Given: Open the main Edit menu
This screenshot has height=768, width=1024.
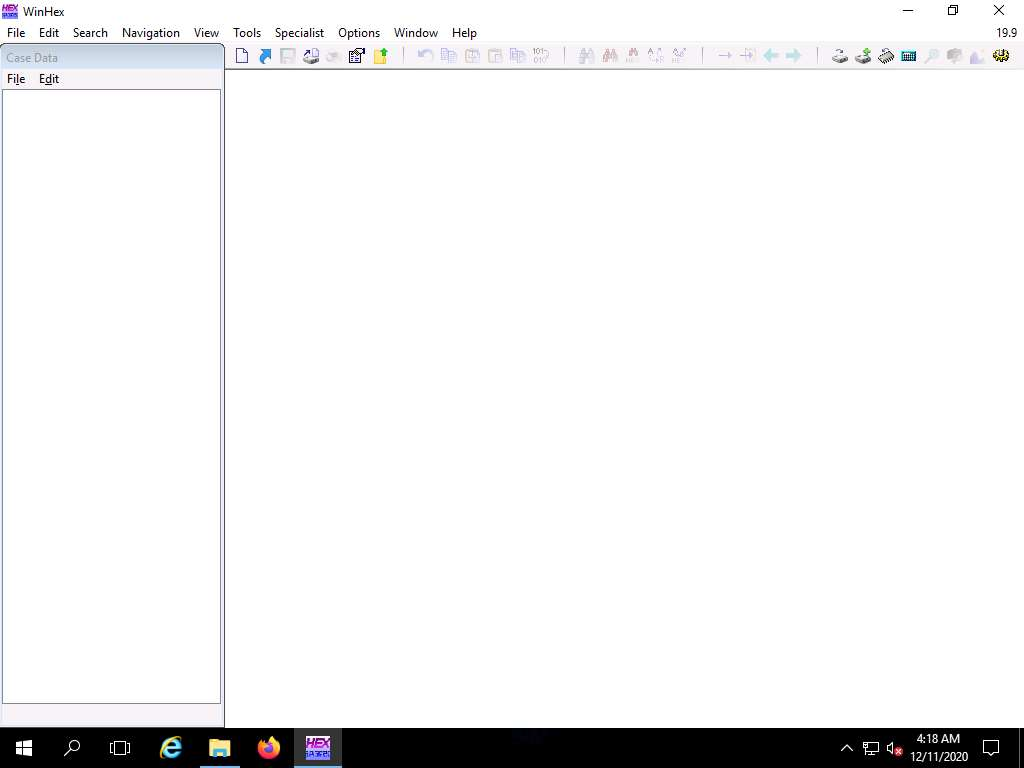Looking at the screenshot, I should 49,33.
